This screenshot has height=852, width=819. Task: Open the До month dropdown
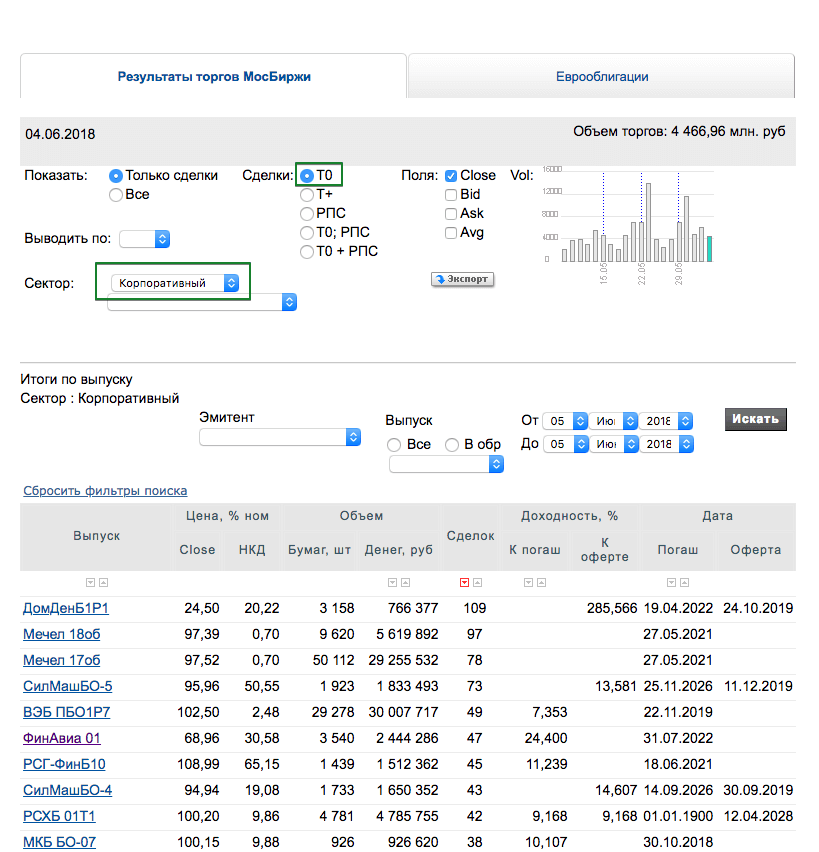click(x=614, y=444)
